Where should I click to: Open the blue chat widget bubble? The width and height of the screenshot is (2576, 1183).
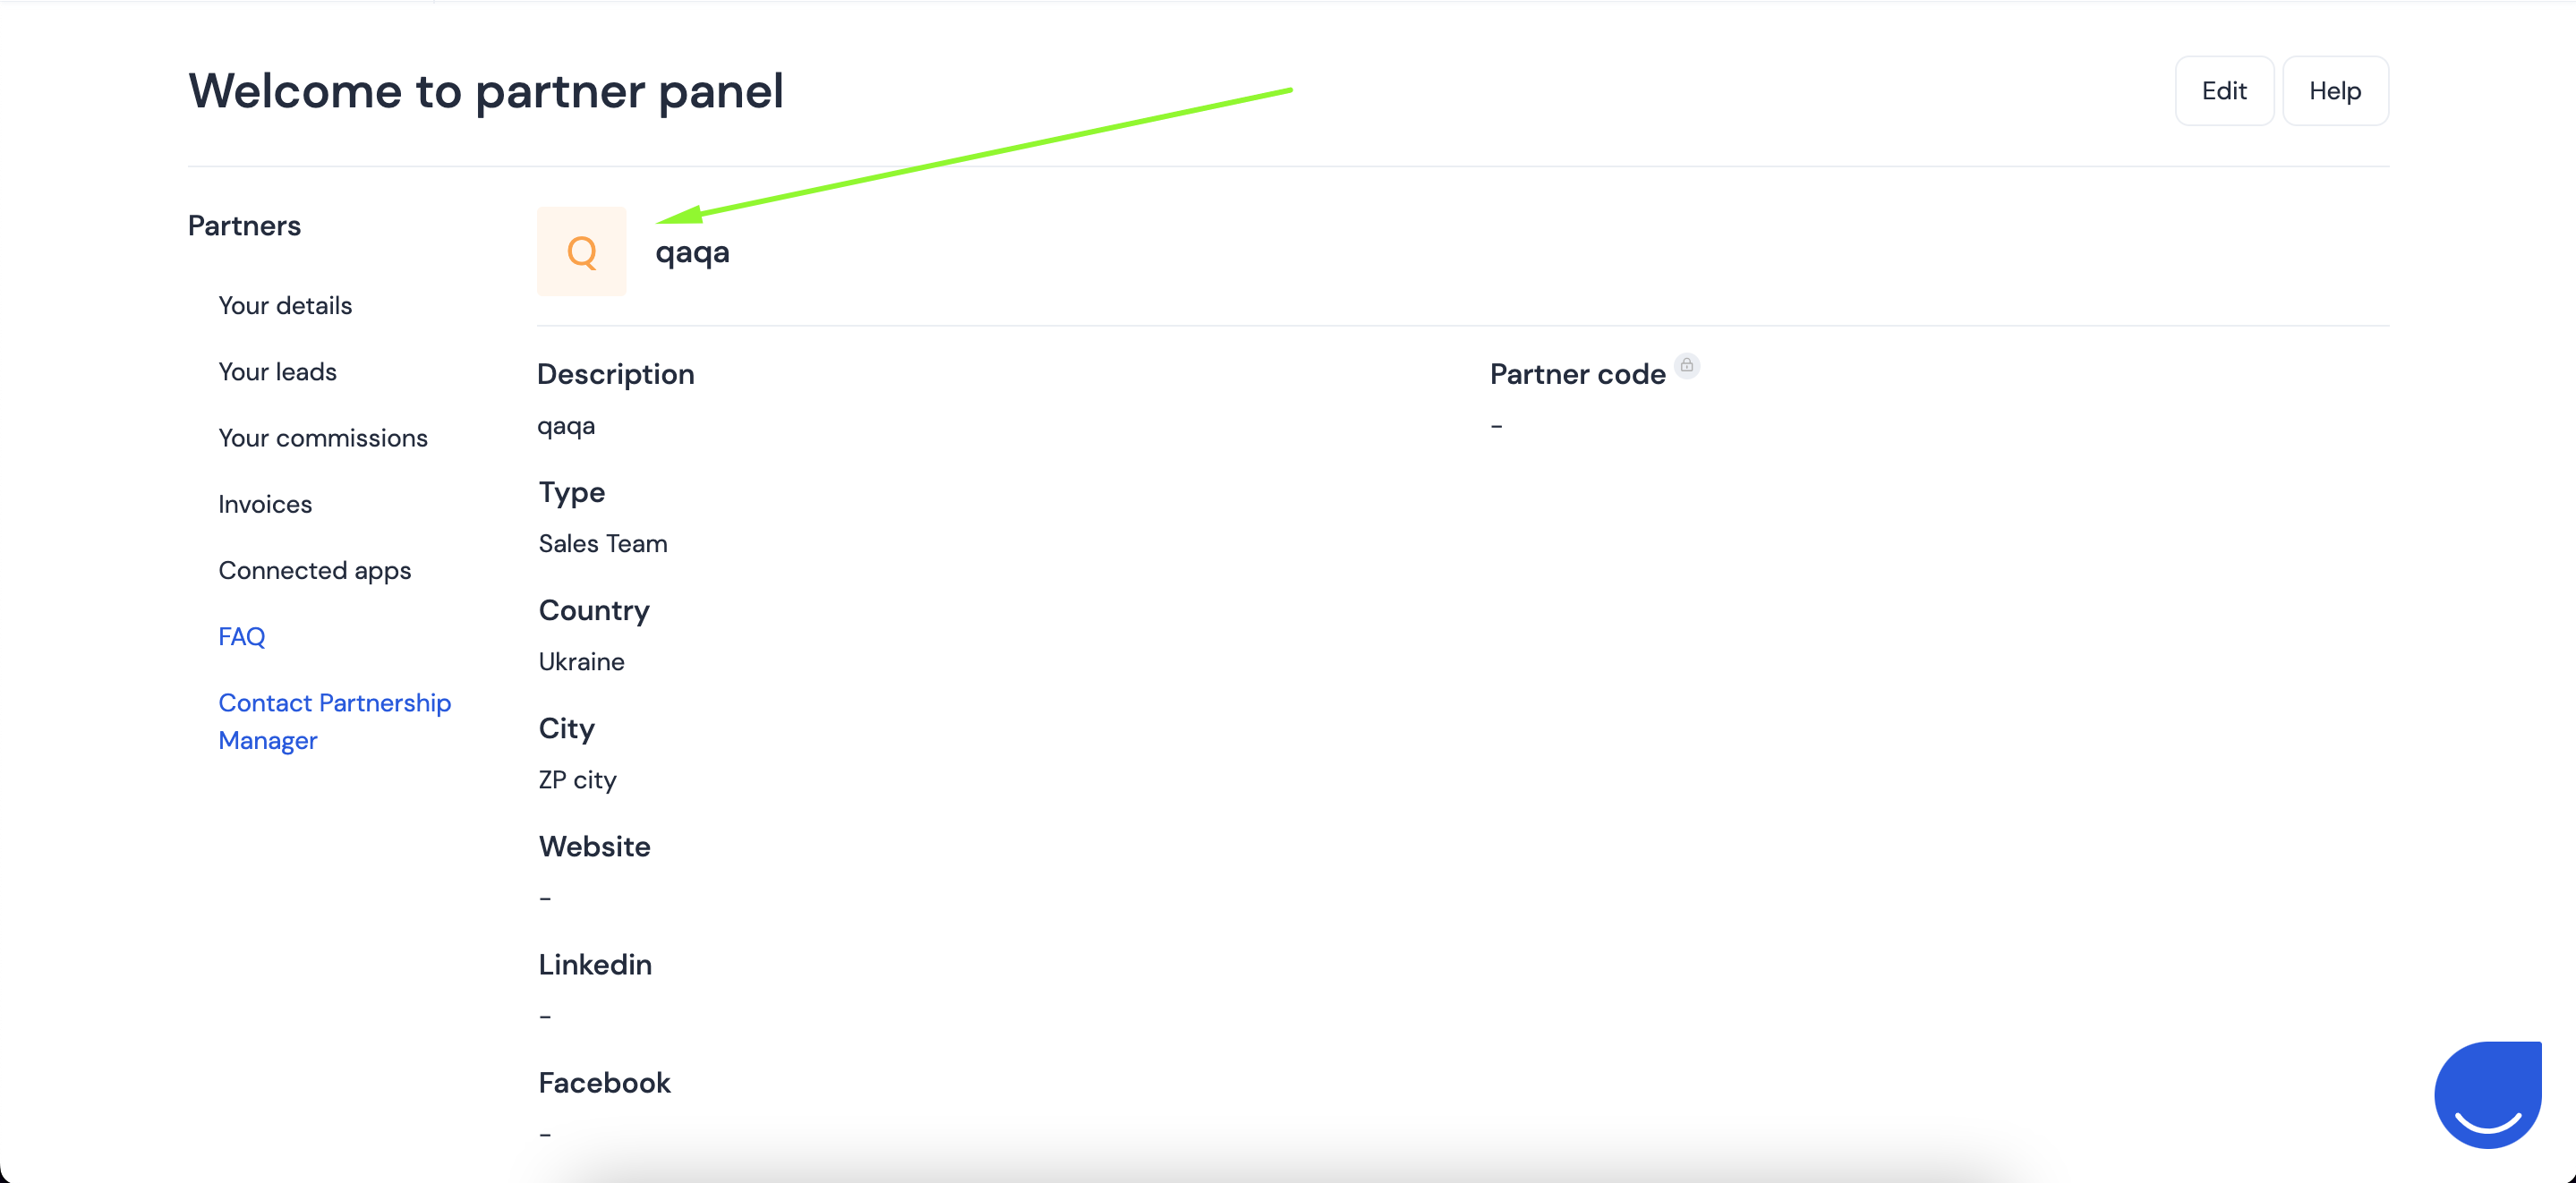click(2487, 1094)
